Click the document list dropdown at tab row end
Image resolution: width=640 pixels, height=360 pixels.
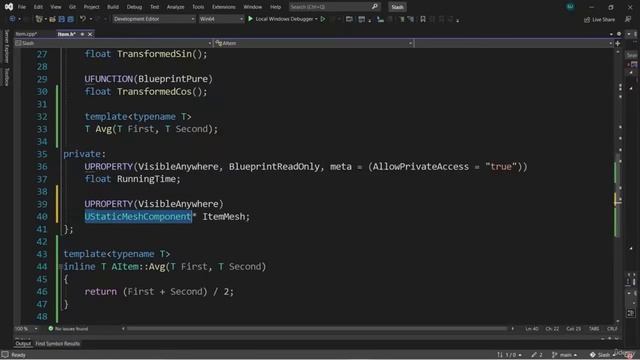click(611, 34)
